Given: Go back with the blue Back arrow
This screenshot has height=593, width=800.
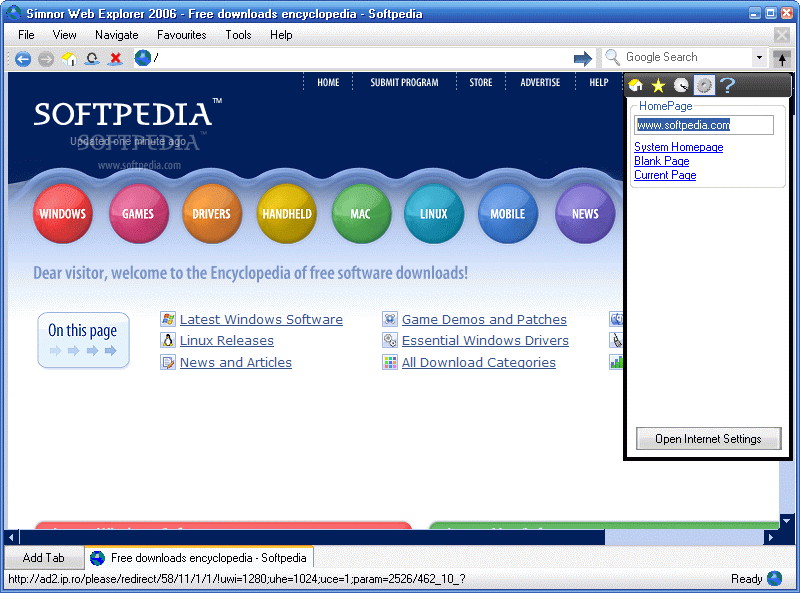Looking at the screenshot, I should click(22, 59).
